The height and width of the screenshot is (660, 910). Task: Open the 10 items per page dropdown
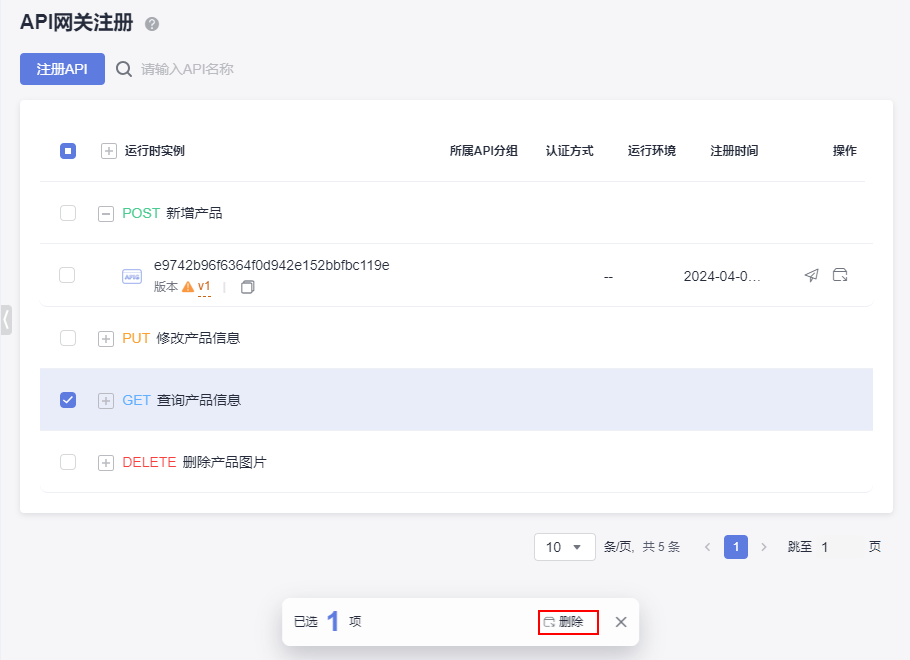[x=565, y=547]
